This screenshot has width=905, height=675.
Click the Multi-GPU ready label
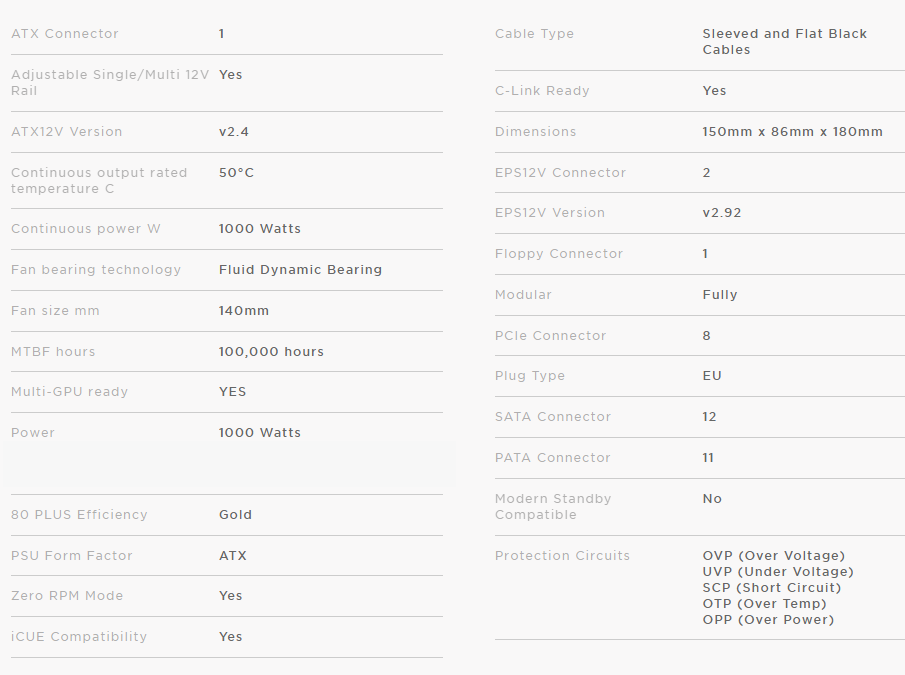[x=70, y=392]
